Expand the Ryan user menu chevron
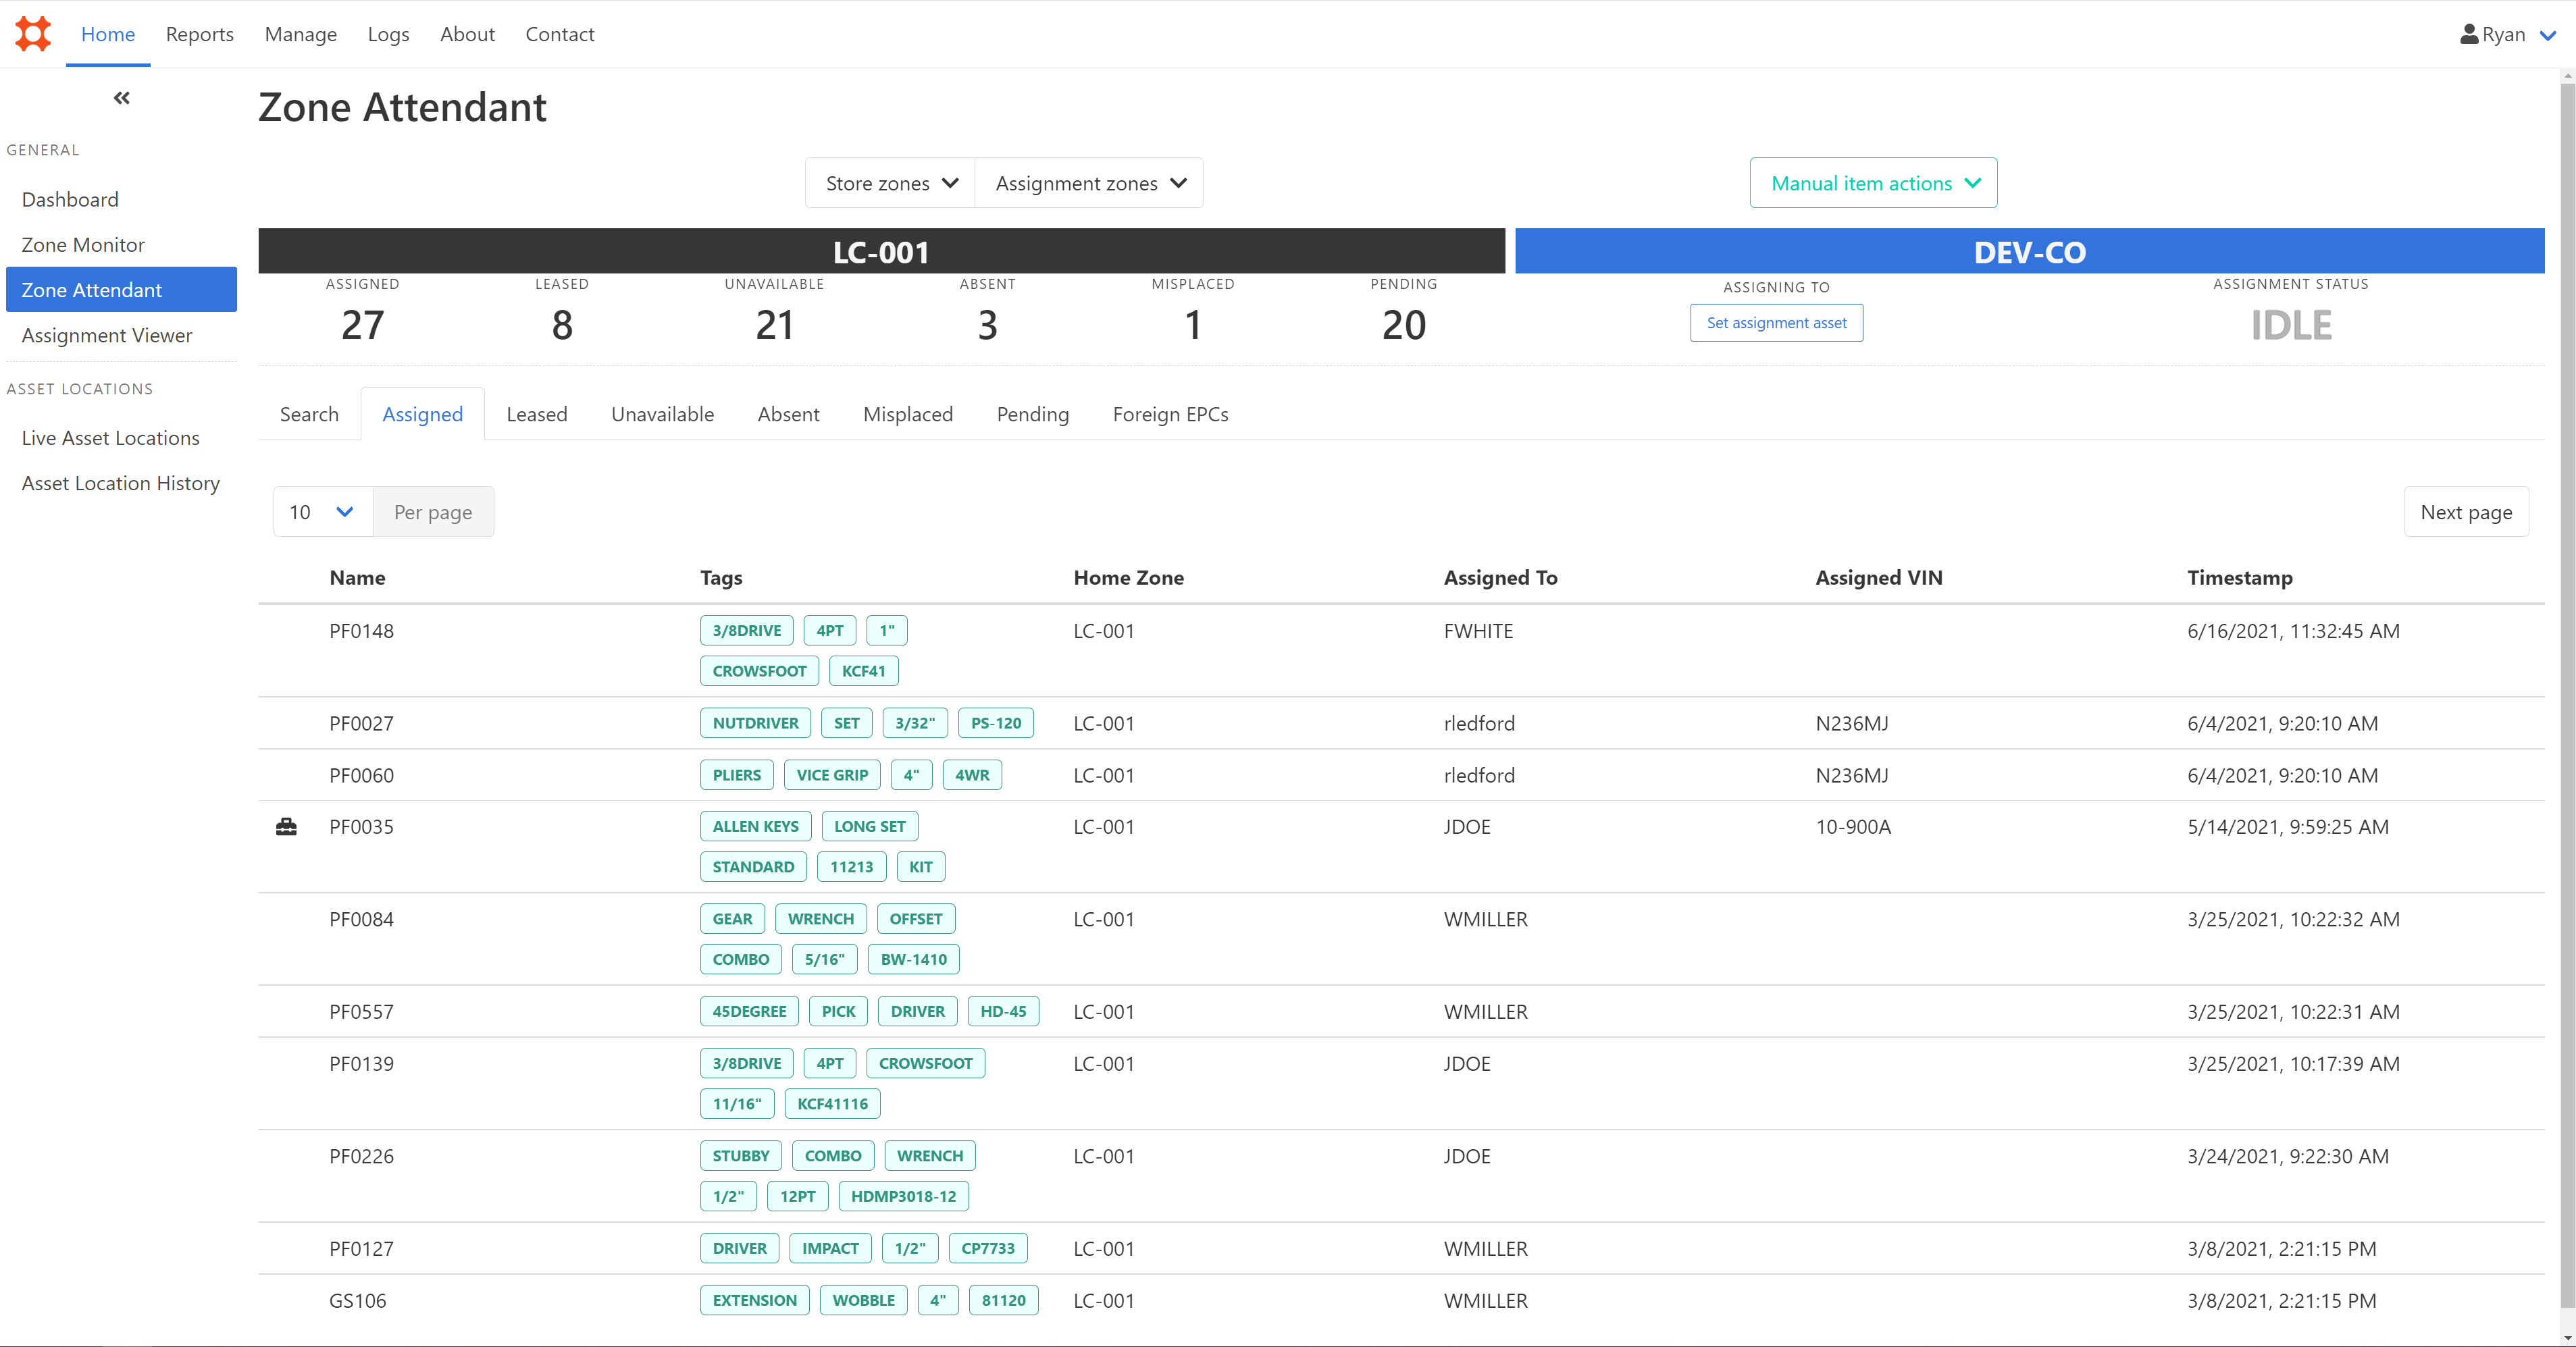Screen dimensions: 2576x1347 pyautogui.click(x=2548, y=35)
